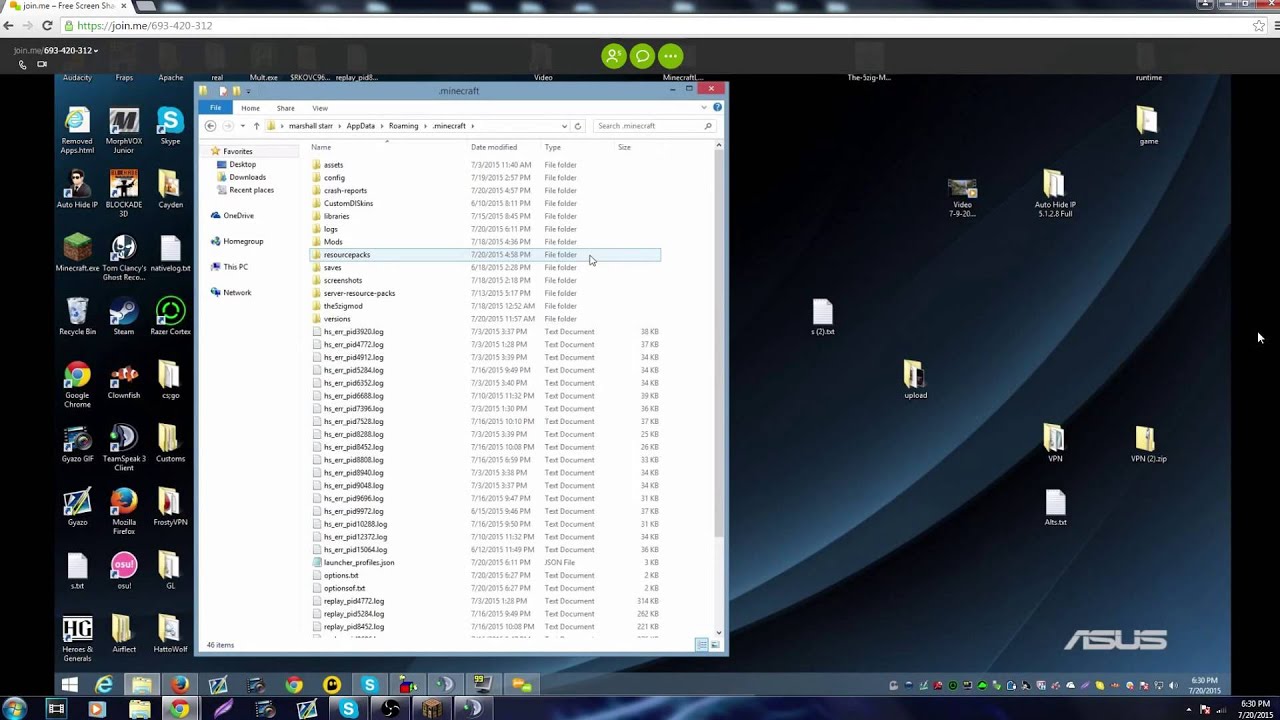Click OBS icon in bottom taskbar

point(390,709)
